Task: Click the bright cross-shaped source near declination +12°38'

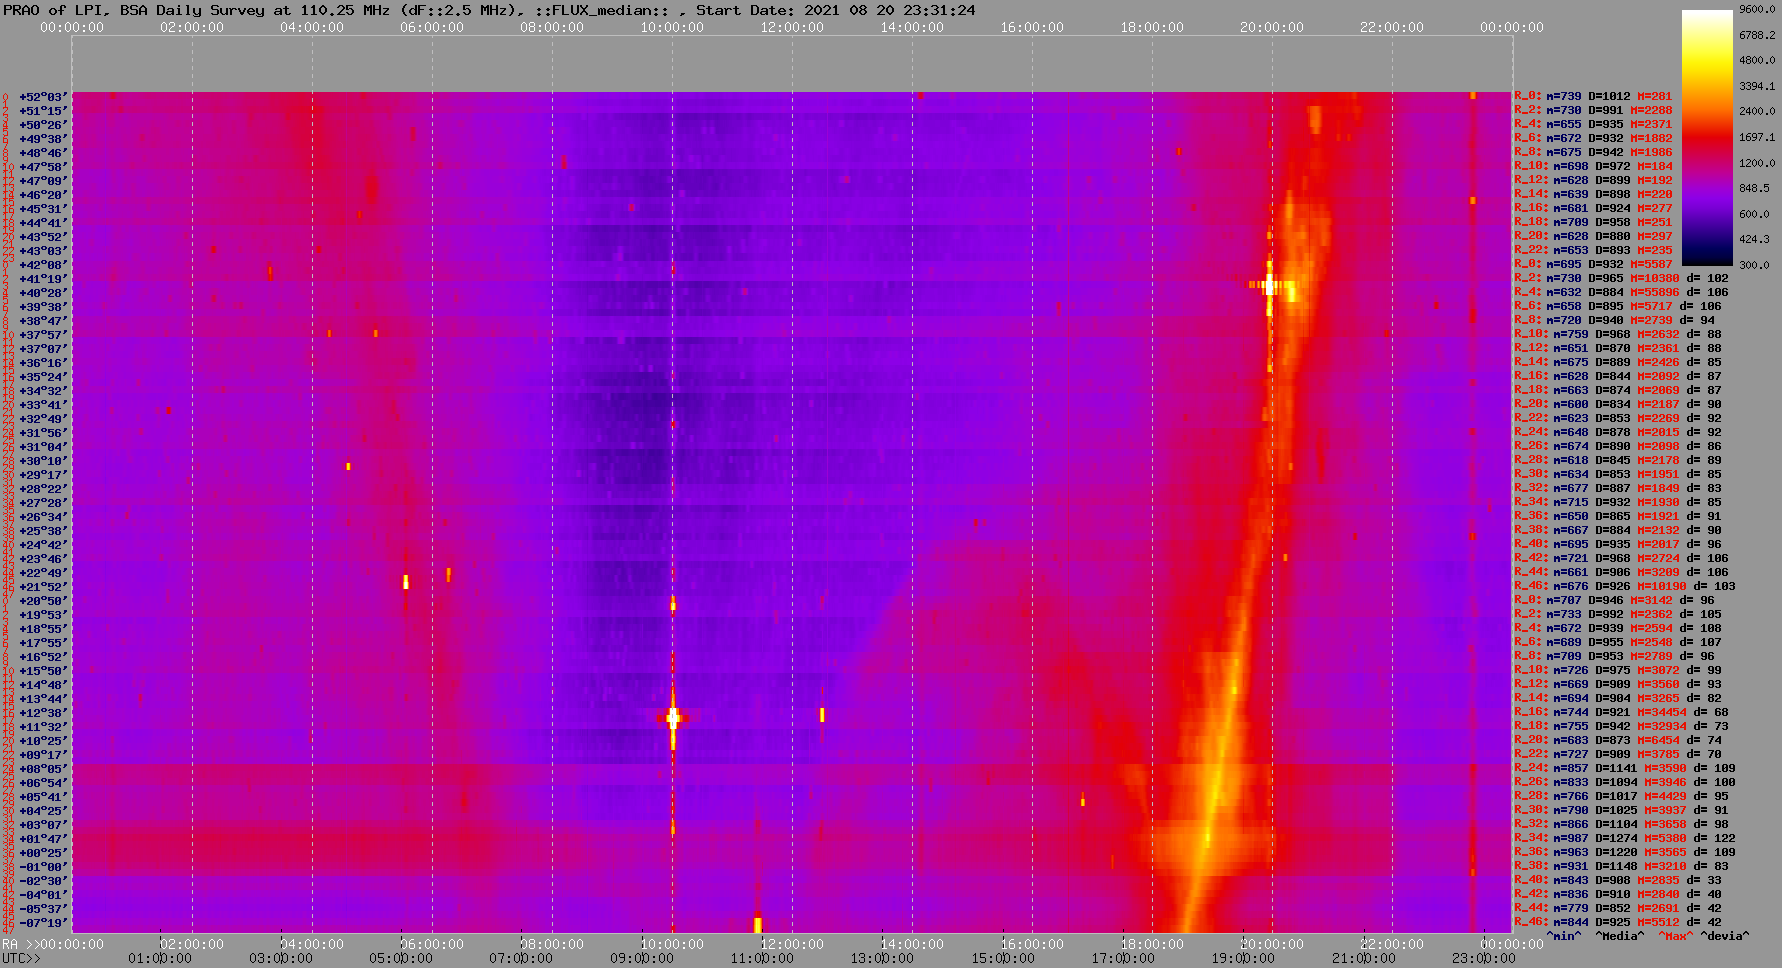Action: click(673, 717)
